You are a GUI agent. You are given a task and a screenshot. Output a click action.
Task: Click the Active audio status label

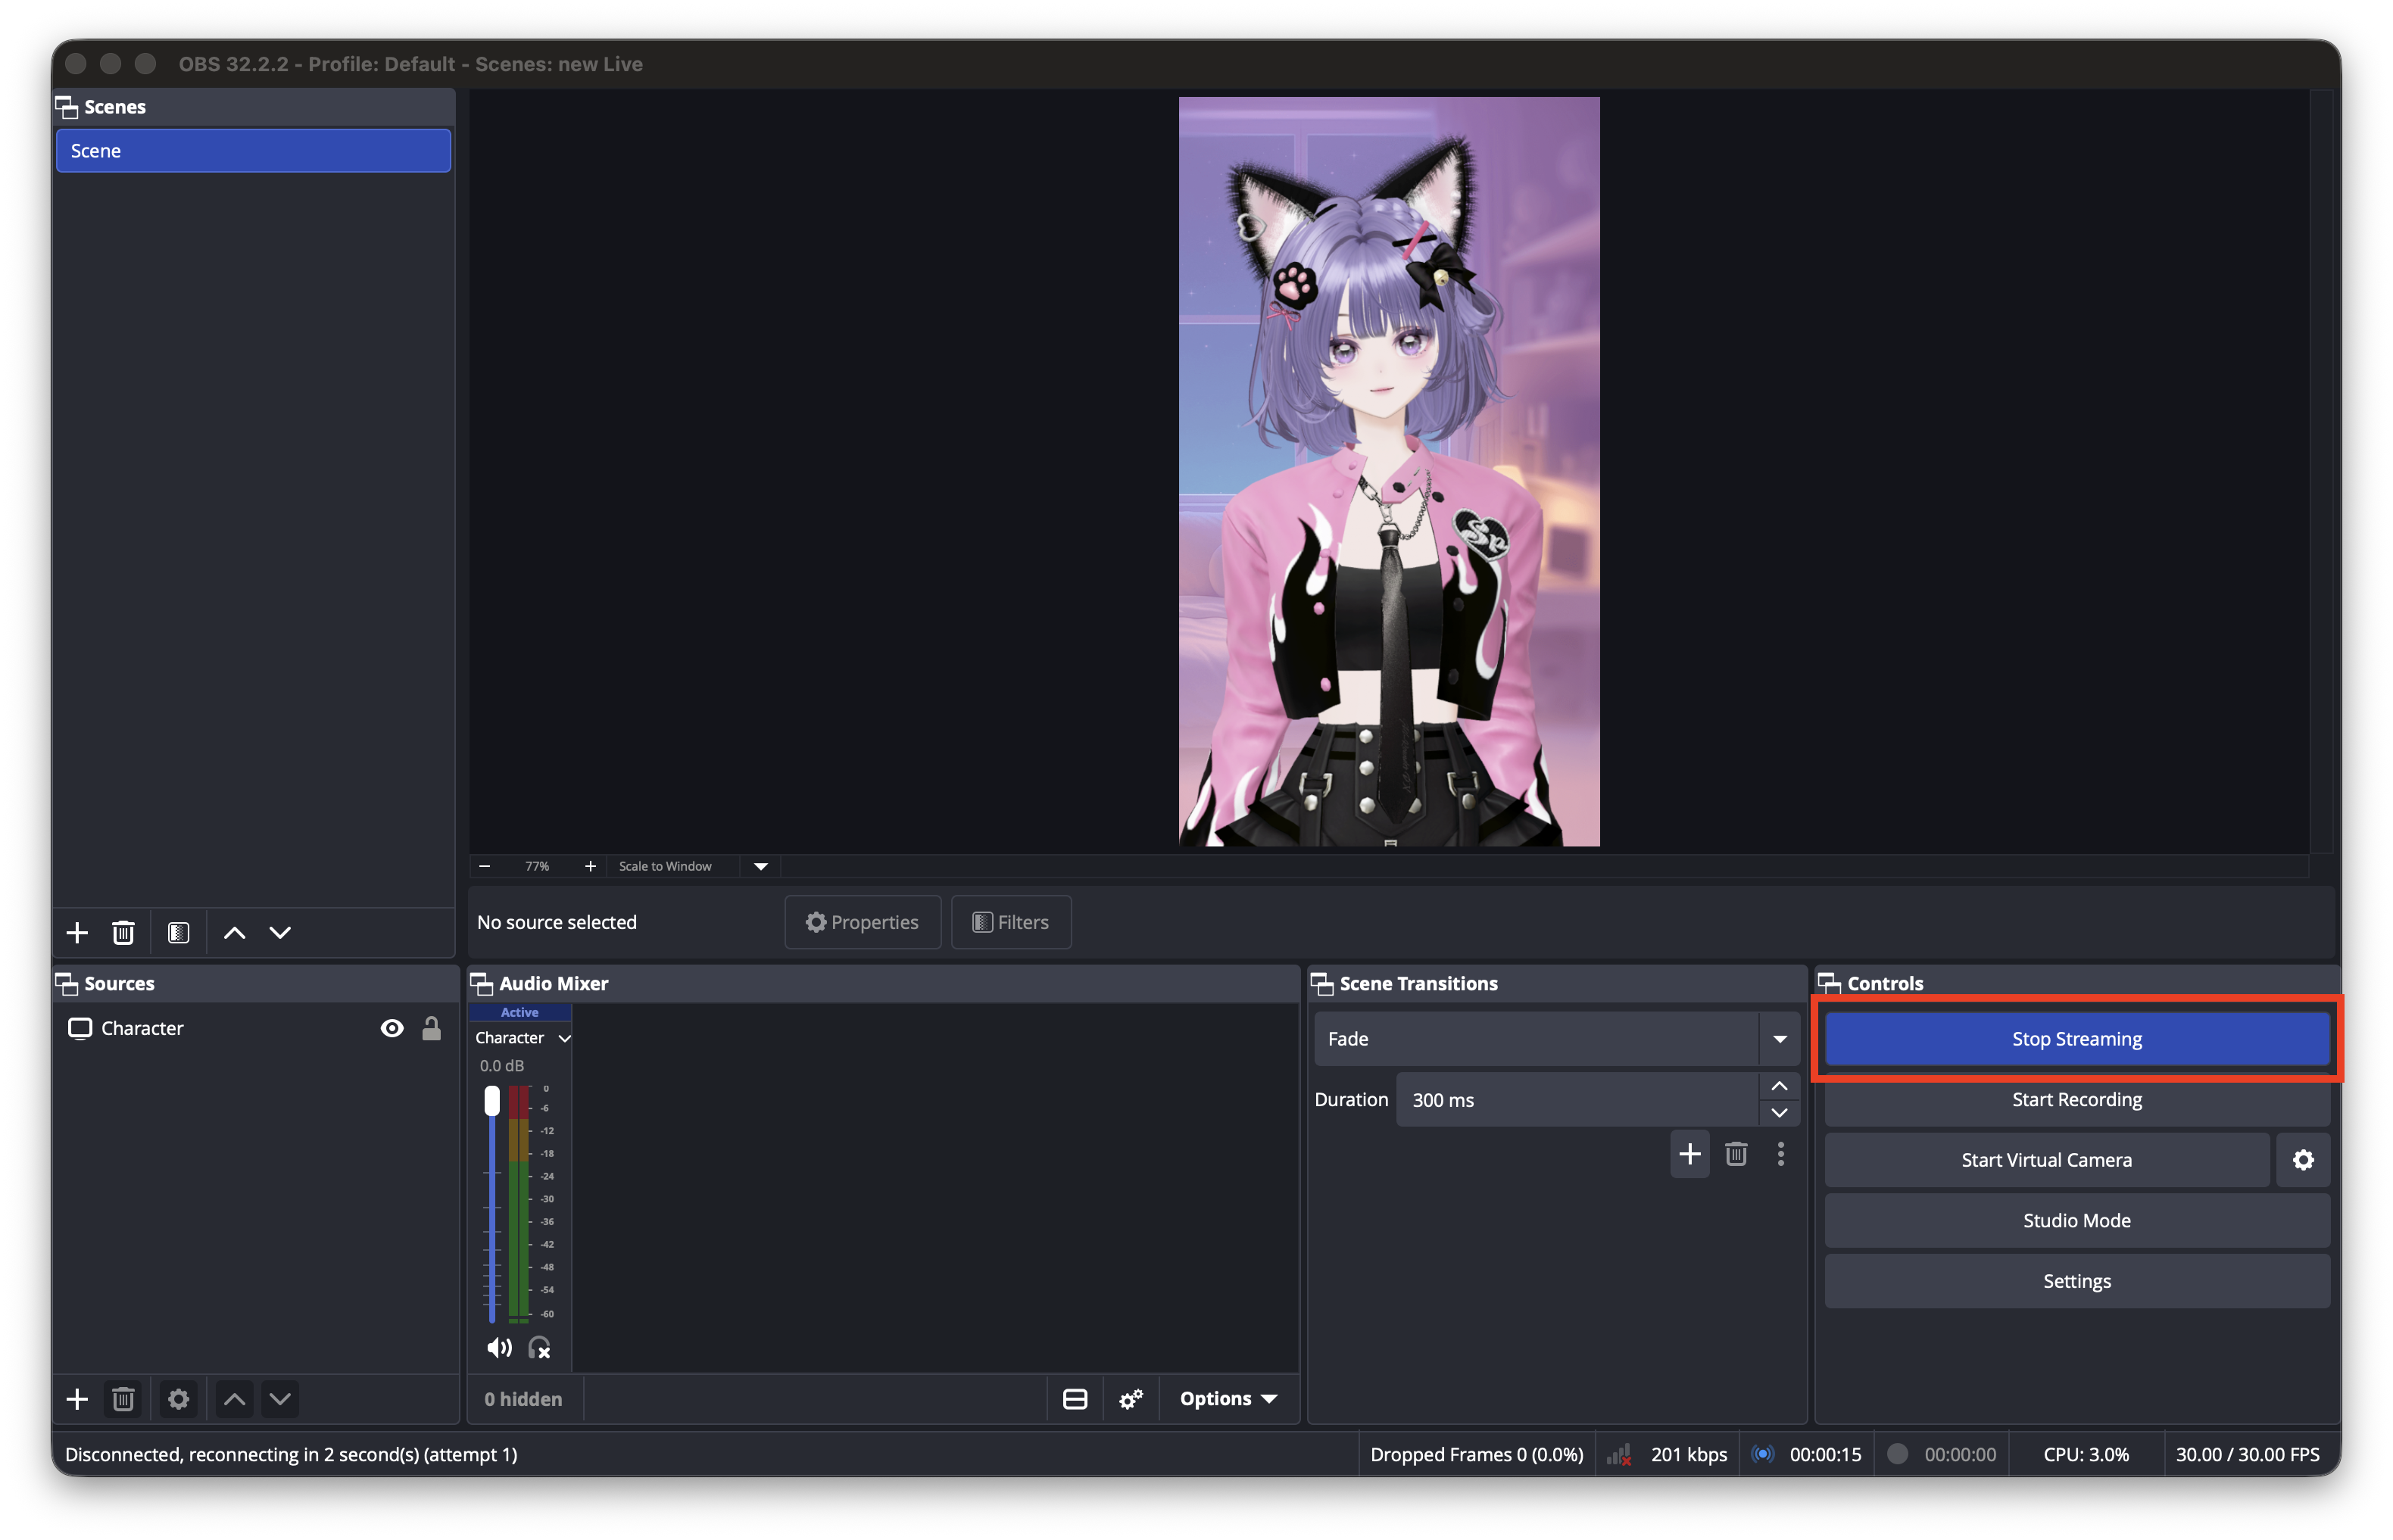click(520, 1012)
